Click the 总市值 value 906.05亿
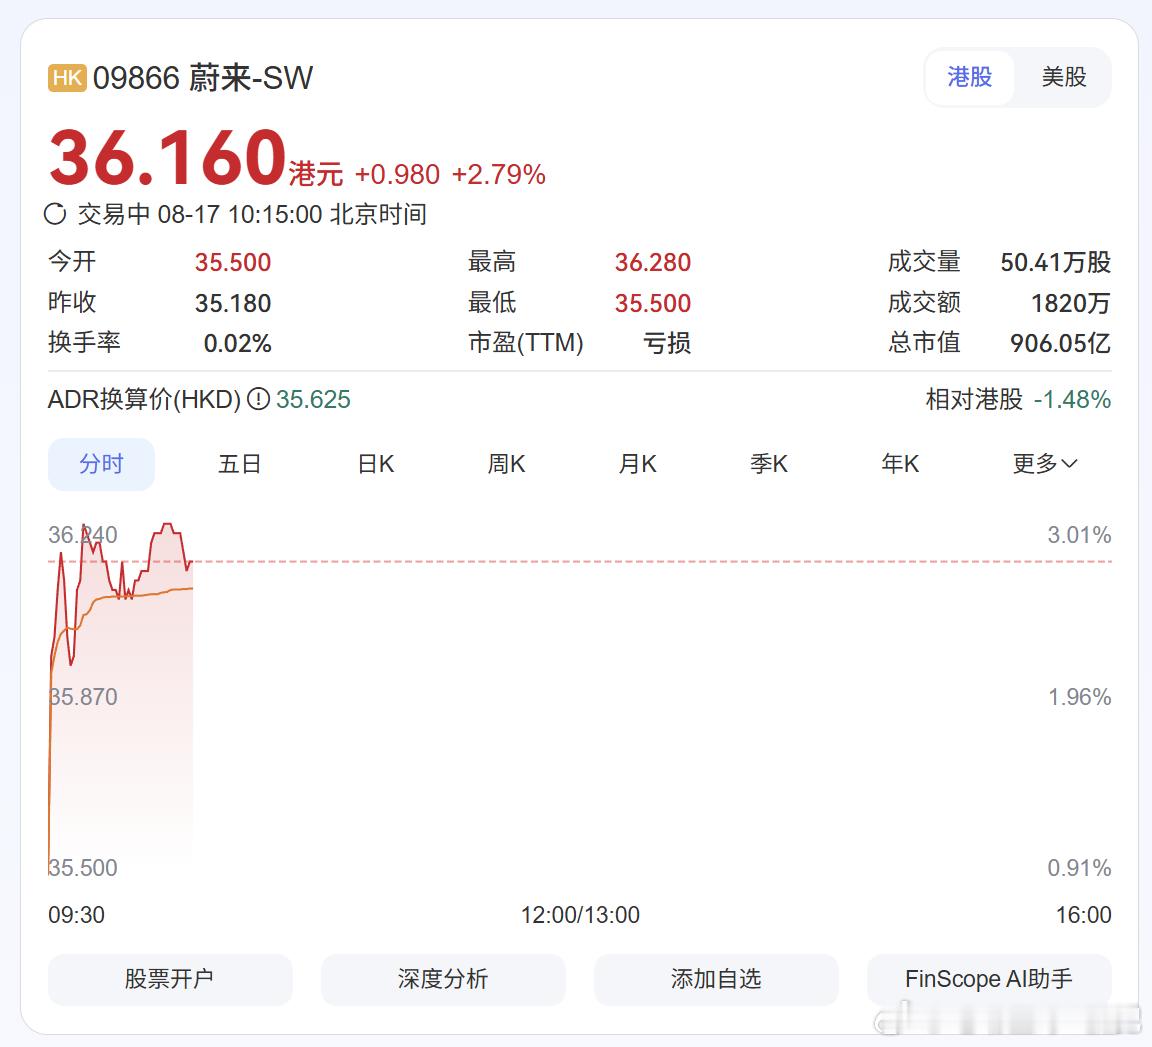This screenshot has width=1152, height=1047. coord(1060,343)
